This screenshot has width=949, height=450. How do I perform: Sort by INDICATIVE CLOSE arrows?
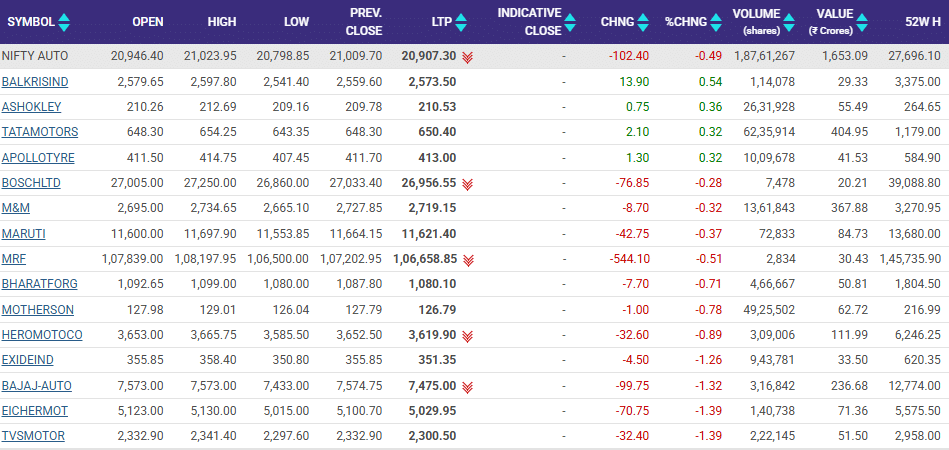[x=570, y=22]
